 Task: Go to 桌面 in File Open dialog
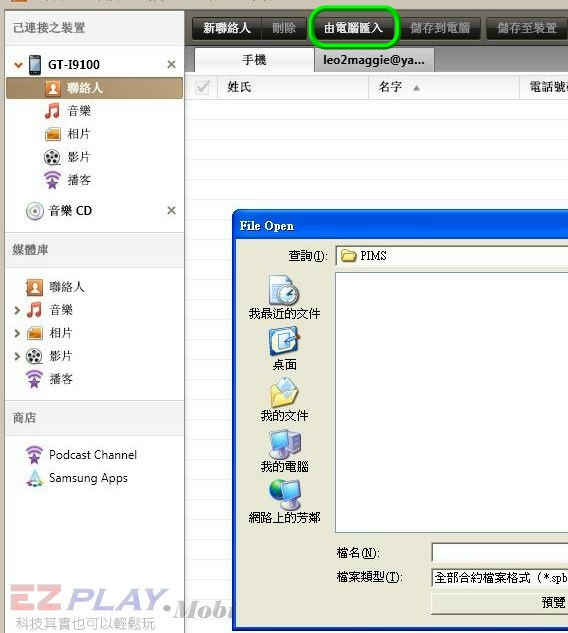pyautogui.click(x=284, y=349)
